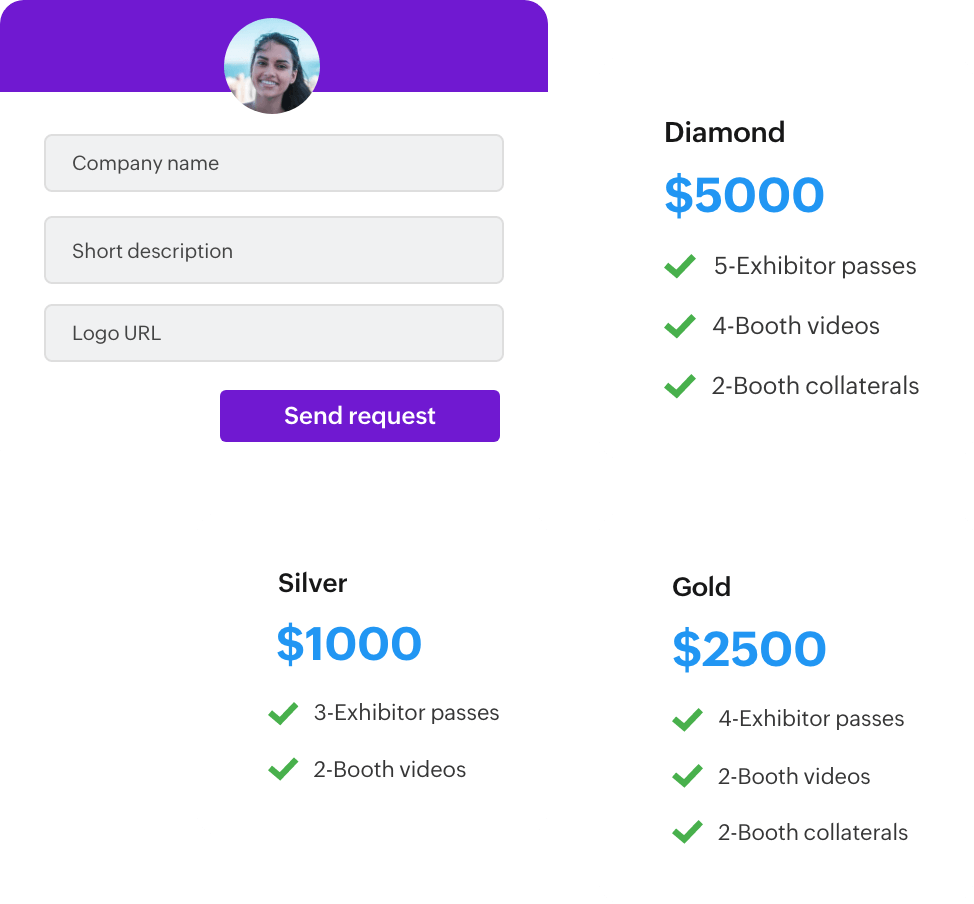Select the Diamond plan title
The image size is (974, 904).
tap(724, 132)
